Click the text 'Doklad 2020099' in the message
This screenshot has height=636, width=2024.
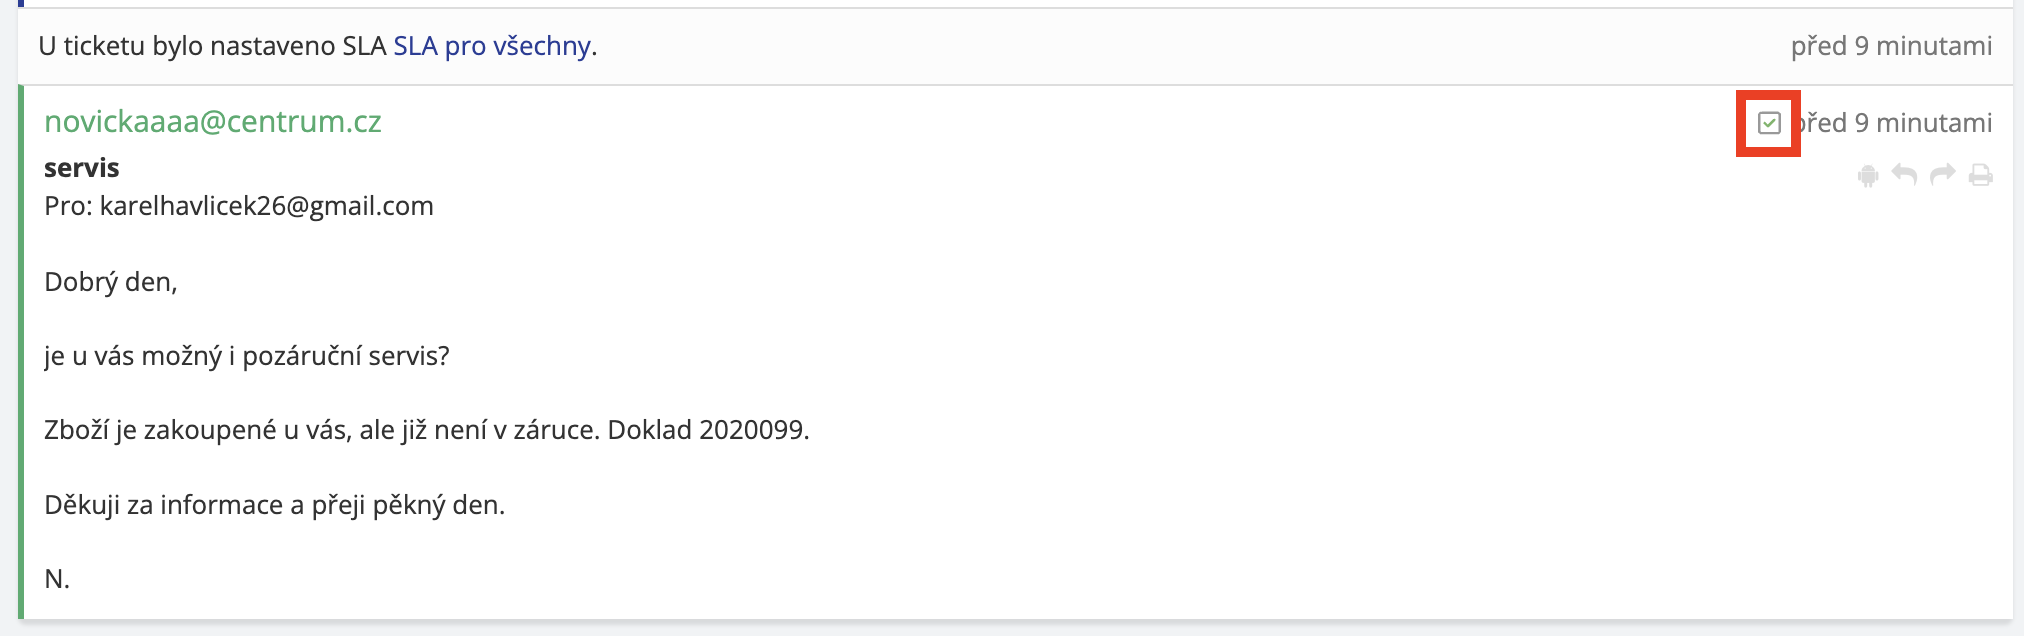pyautogui.click(x=706, y=430)
